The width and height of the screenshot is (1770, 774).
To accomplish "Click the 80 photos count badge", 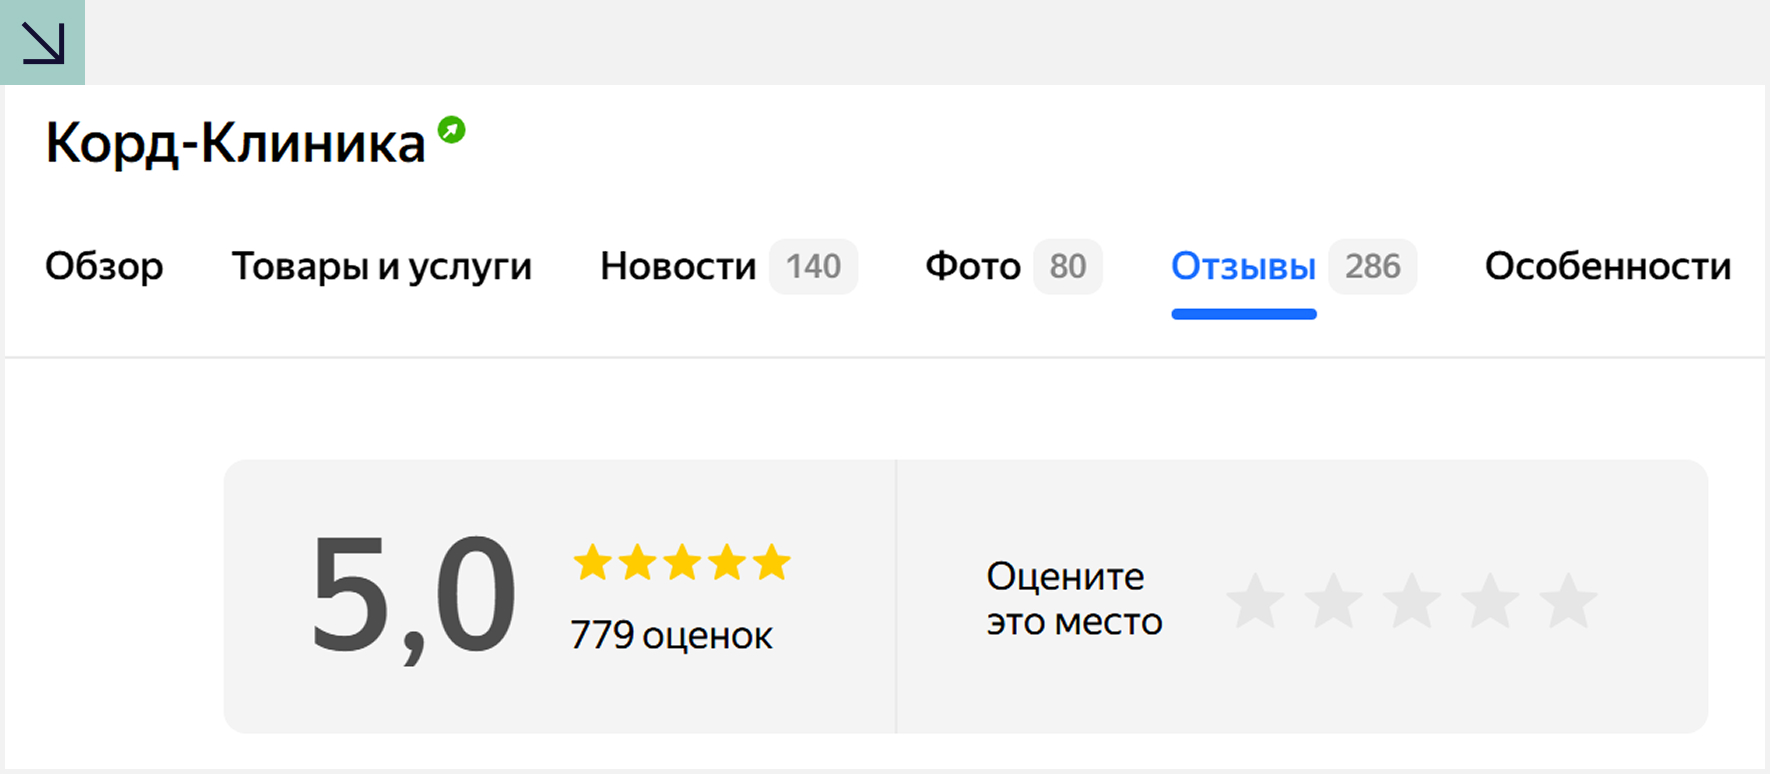I will 1067,266.
